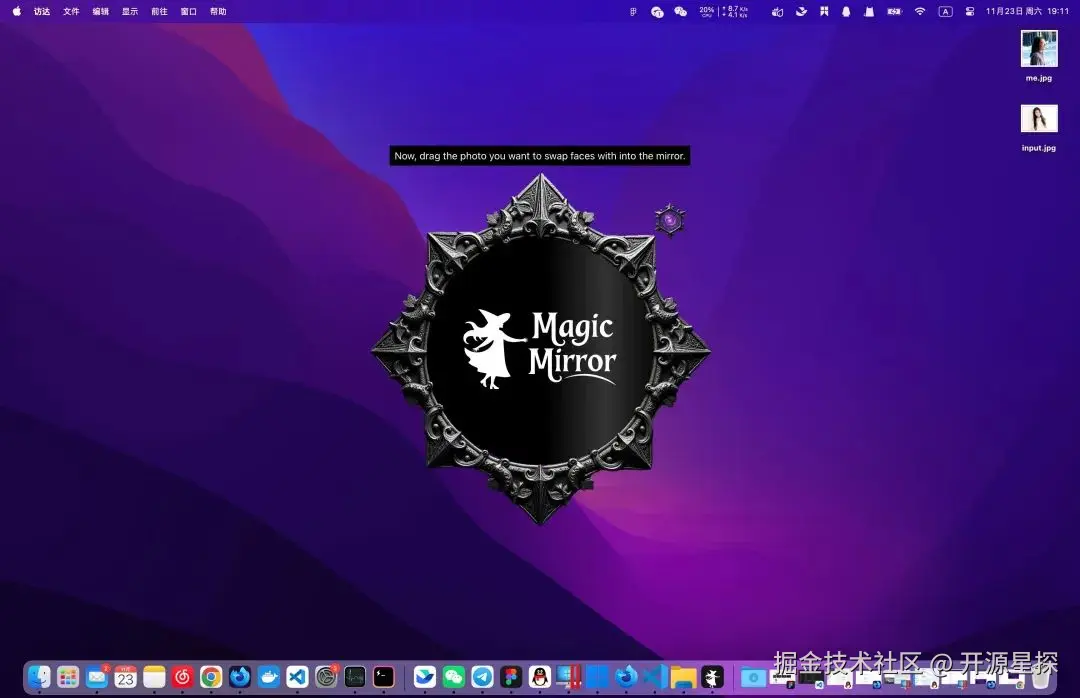Open Control Center from the menu bar
Image resolution: width=1080 pixels, height=698 pixels.
[970, 11]
